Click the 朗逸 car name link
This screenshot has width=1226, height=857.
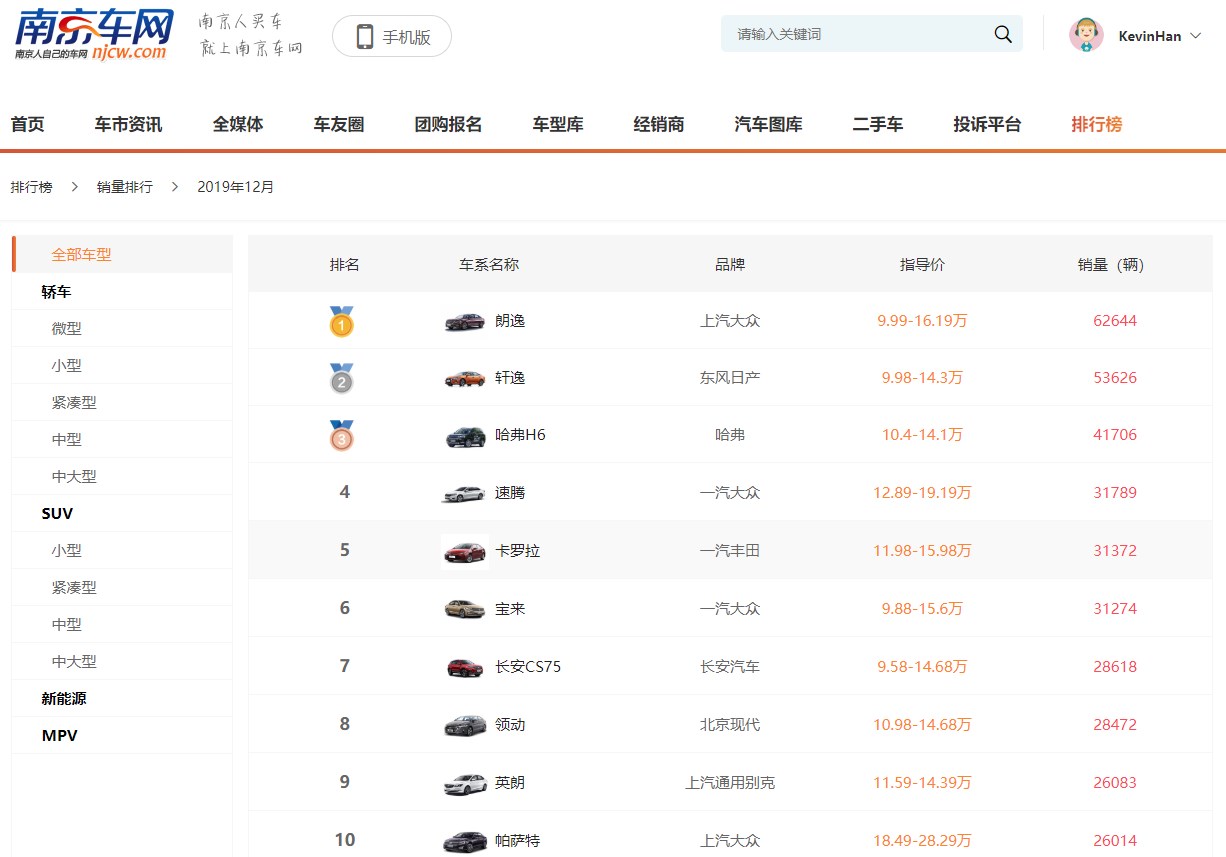coord(510,321)
